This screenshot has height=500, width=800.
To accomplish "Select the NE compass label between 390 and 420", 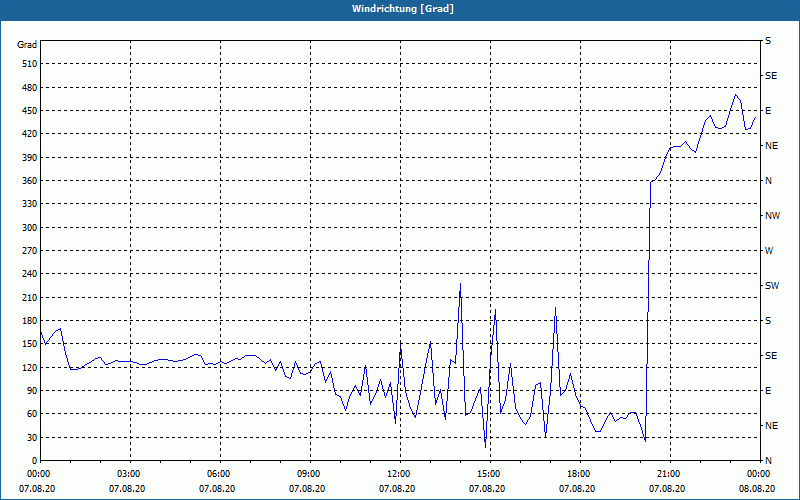I will 771,146.
